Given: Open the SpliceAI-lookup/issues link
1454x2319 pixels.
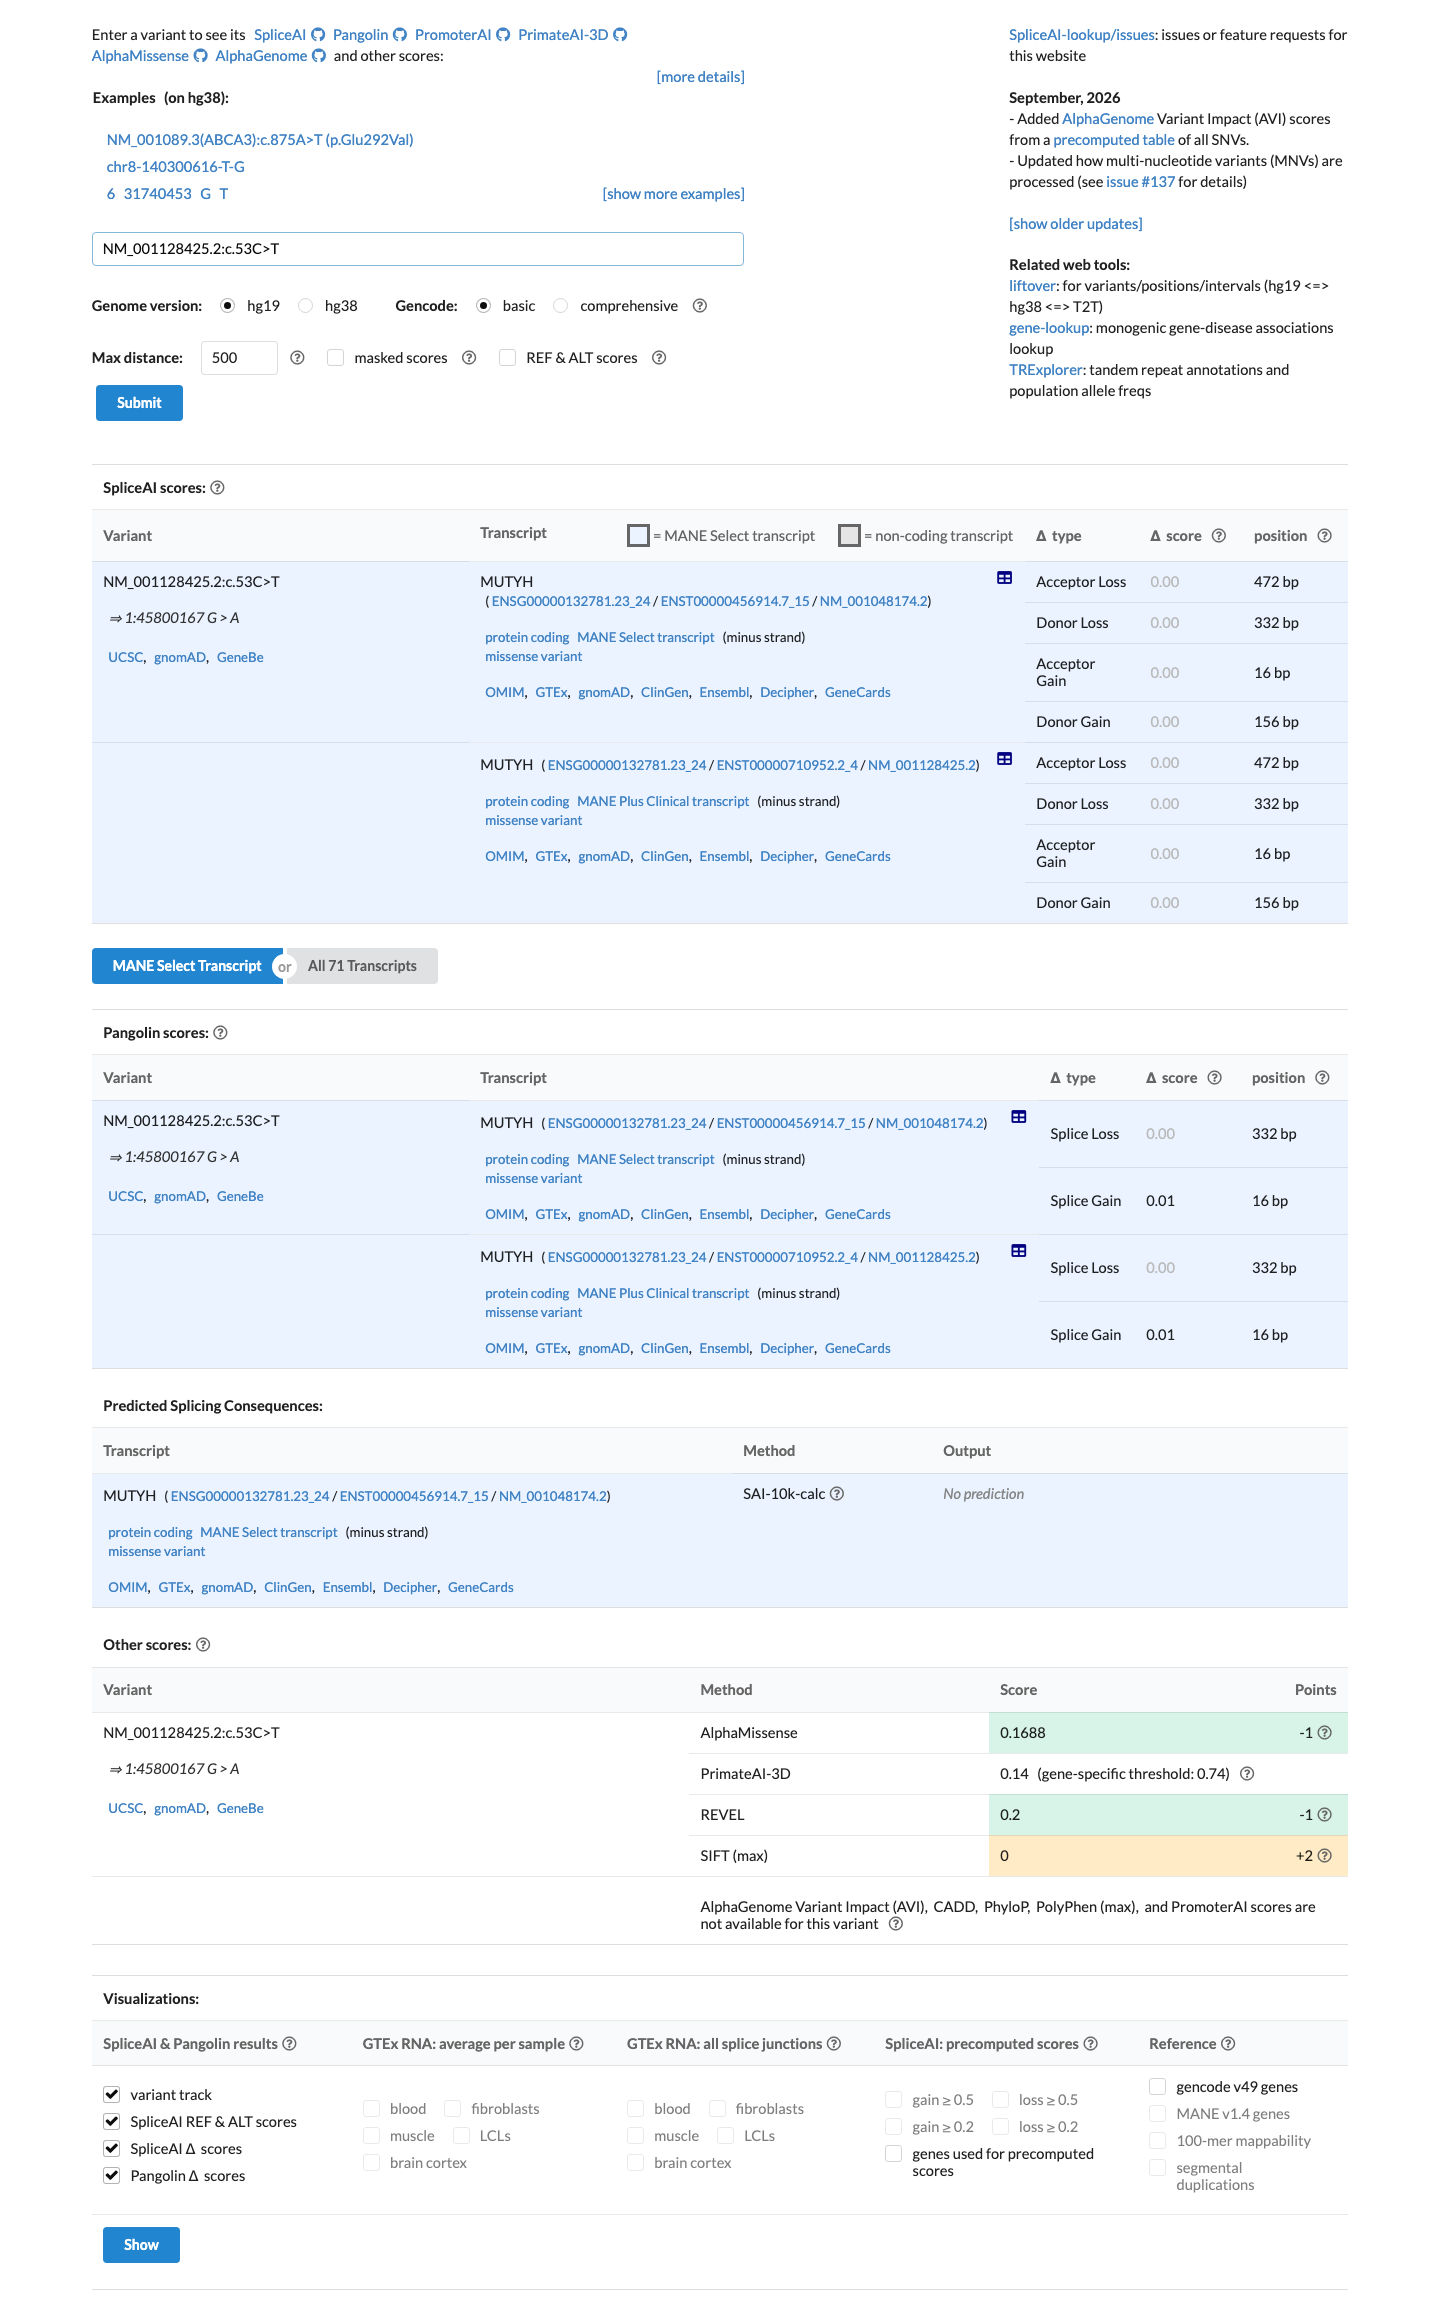Looking at the screenshot, I should (x=1082, y=35).
